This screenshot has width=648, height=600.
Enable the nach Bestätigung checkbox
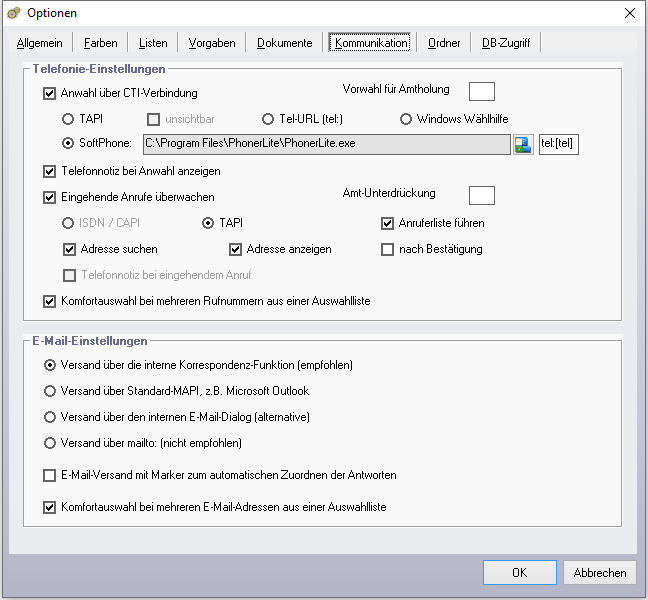click(x=388, y=249)
